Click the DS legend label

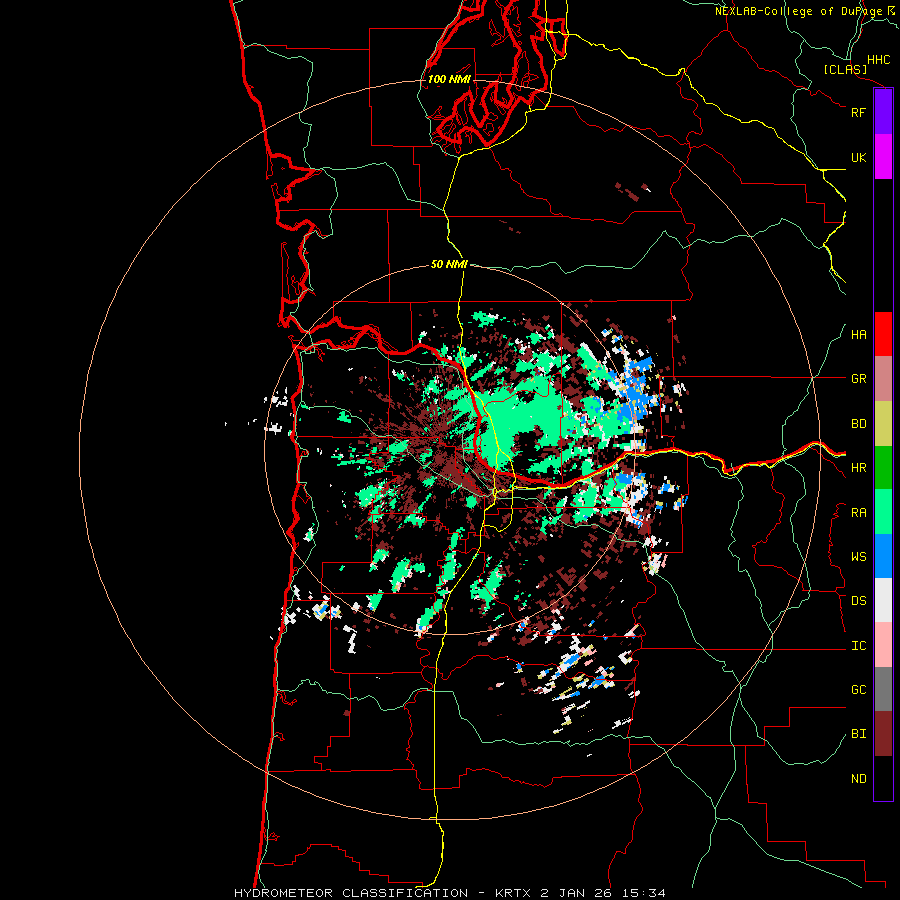coord(858,601)
